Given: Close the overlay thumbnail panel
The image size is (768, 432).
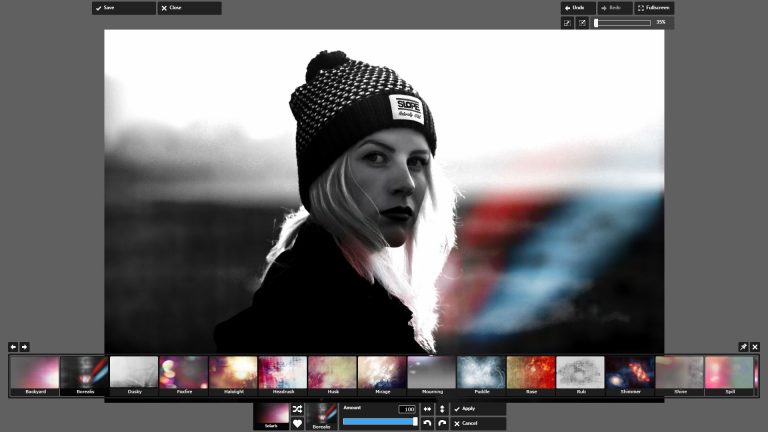Looking at the screenshot, I should coord(755,347).
